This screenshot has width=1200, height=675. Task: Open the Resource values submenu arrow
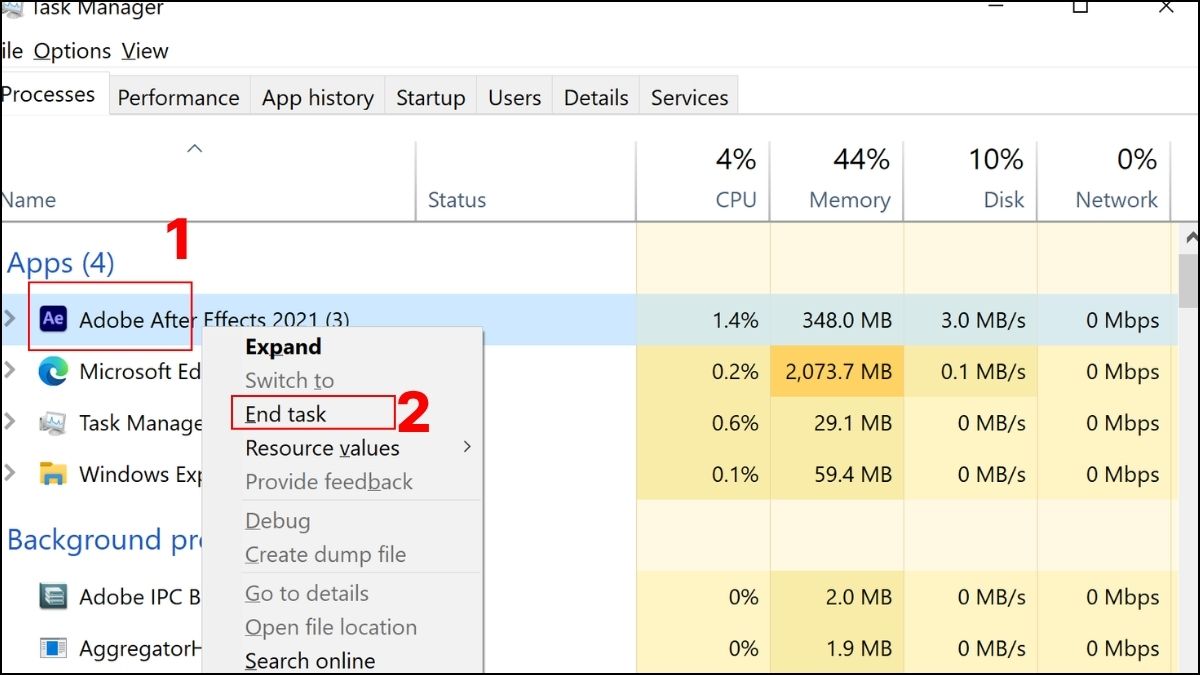tap(466, 447)
